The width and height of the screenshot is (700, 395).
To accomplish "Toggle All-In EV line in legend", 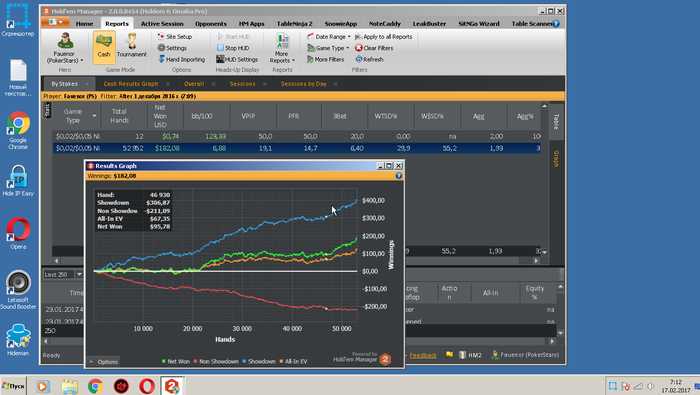I will pyautogui.click(x=293, y=362).
